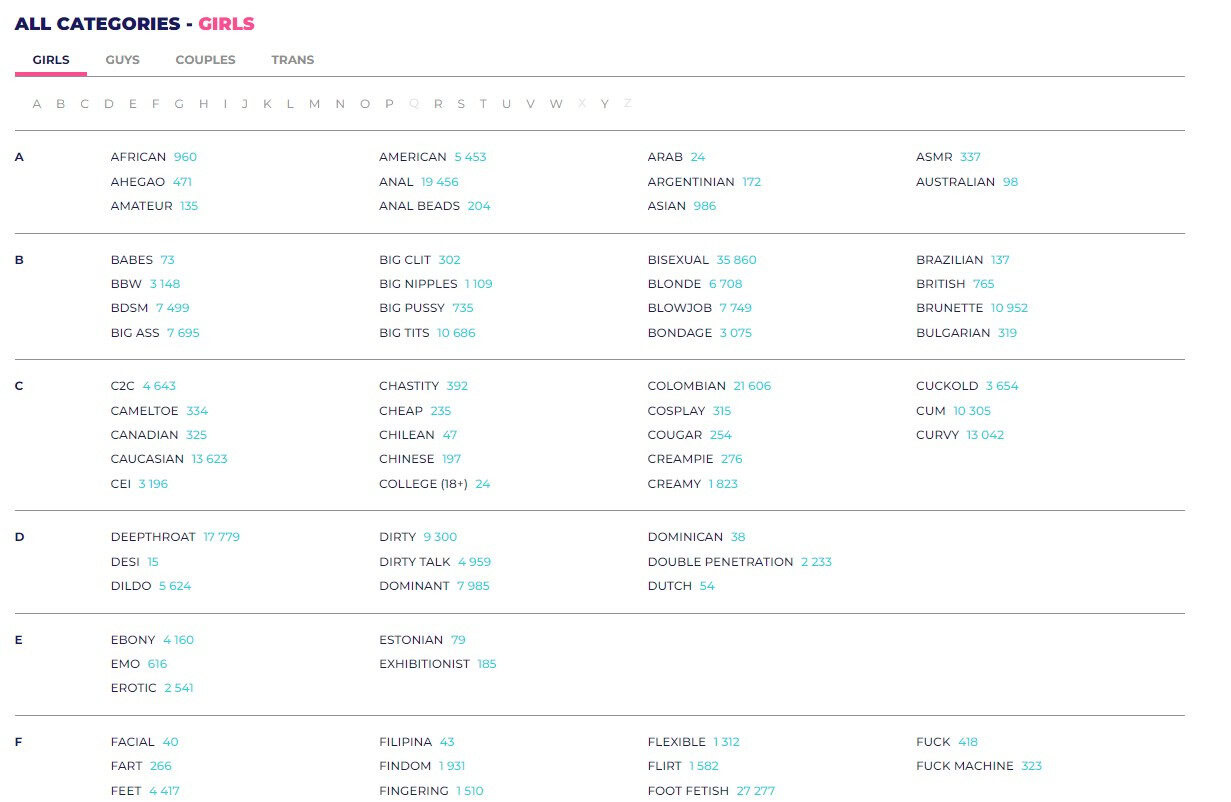Go to letter M in the alphabet index
The height and width of the screenshot is (802, 1231).
tap(314, 104)
